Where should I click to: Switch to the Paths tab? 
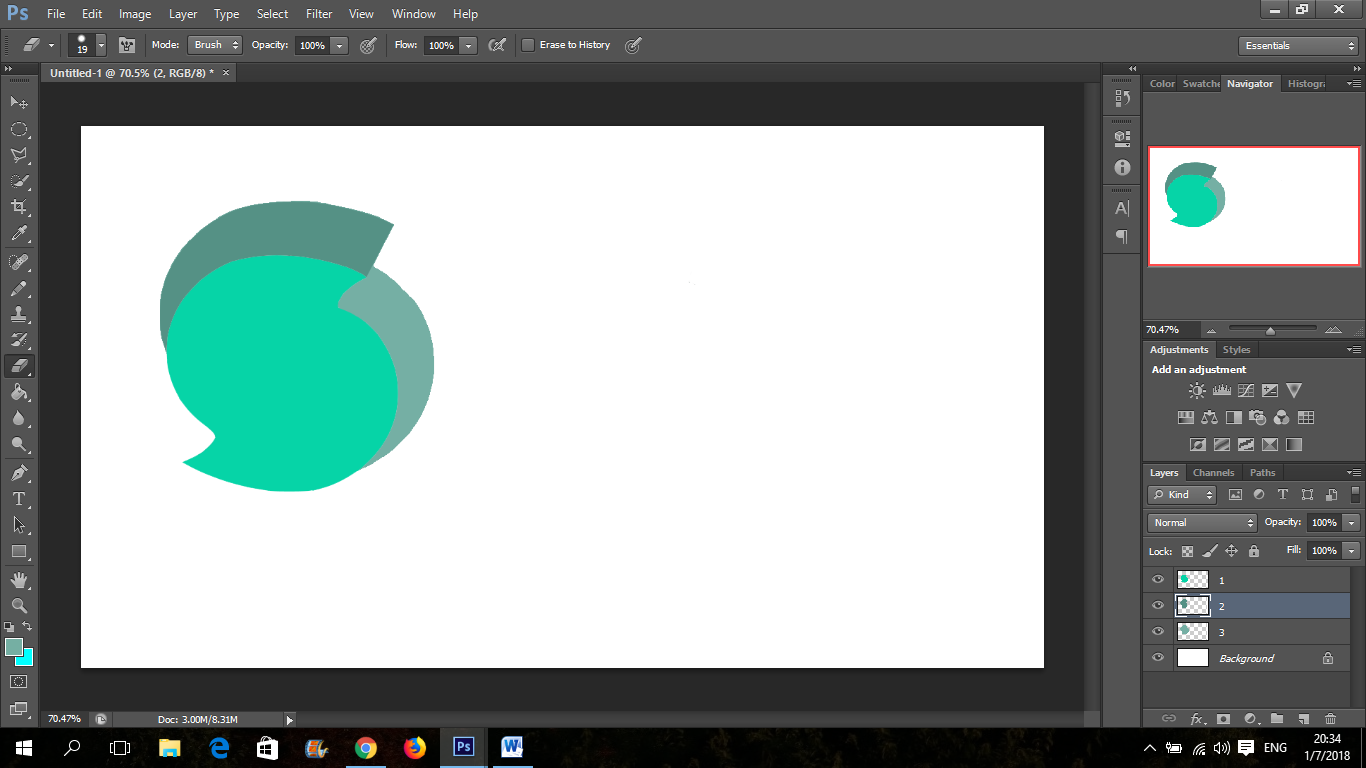pyautogui.click(x=1263, y=473)
